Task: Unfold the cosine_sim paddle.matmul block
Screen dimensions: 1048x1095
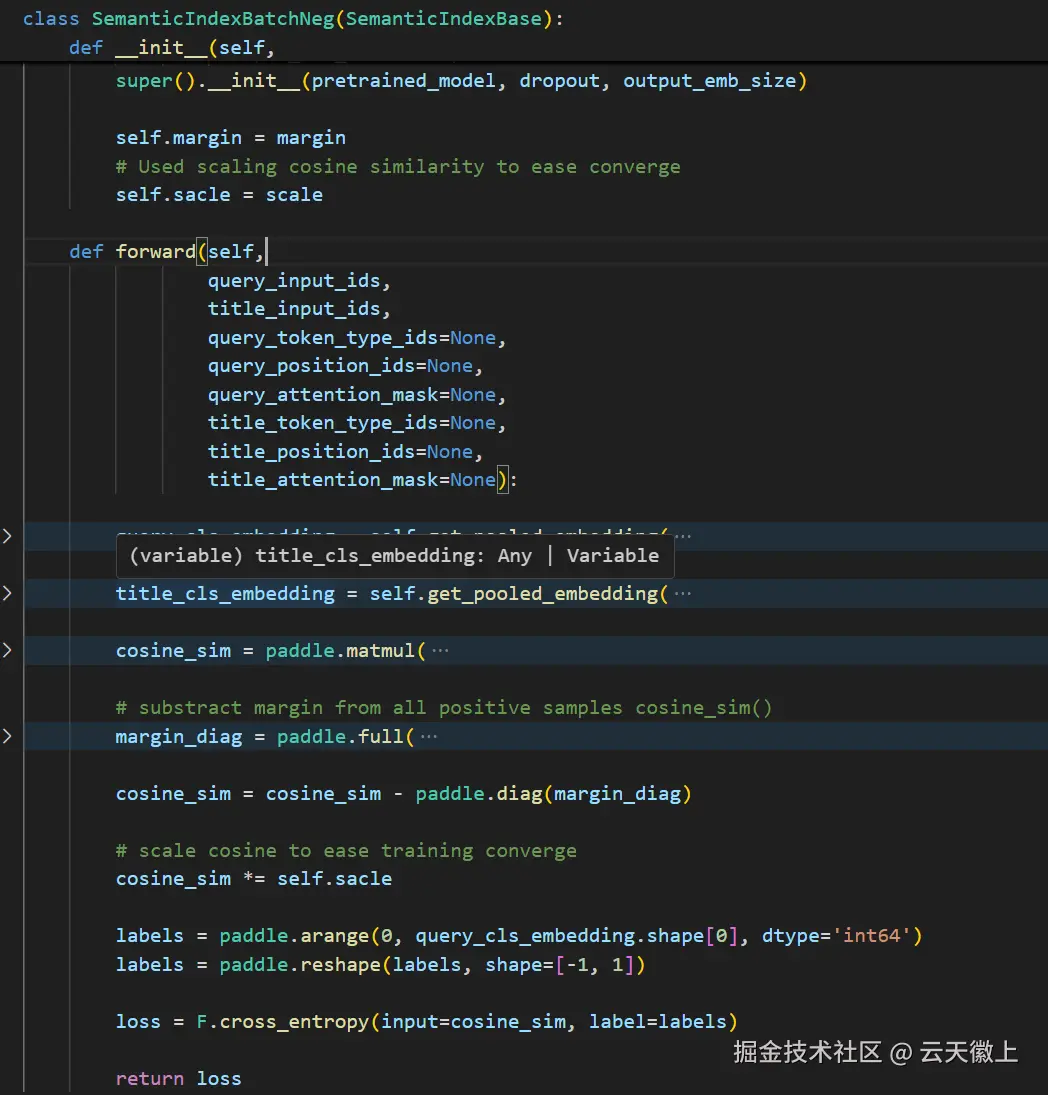Action: pos(7,650)
